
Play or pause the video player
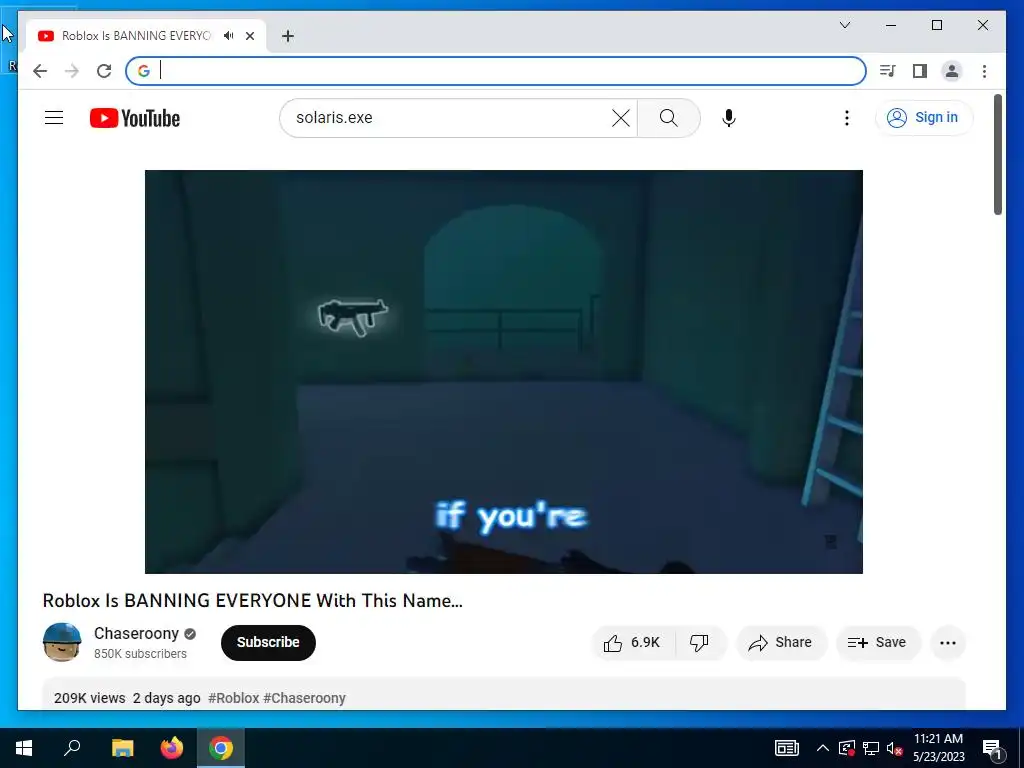pos(504,372)
